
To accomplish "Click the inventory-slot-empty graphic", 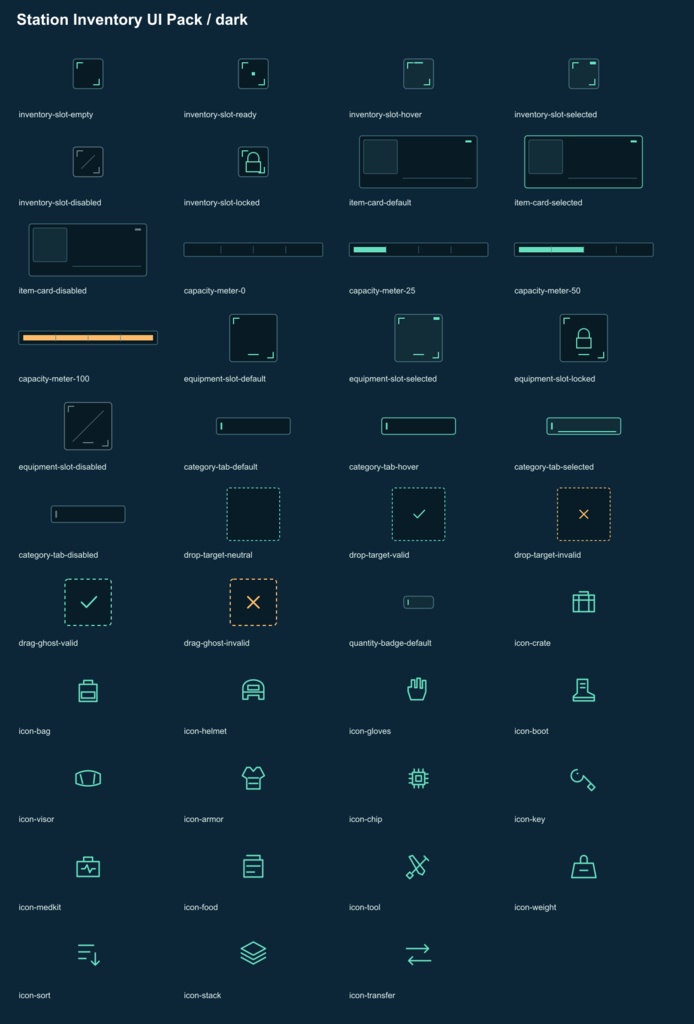I will pyautogui.click(x=88, y=73).
